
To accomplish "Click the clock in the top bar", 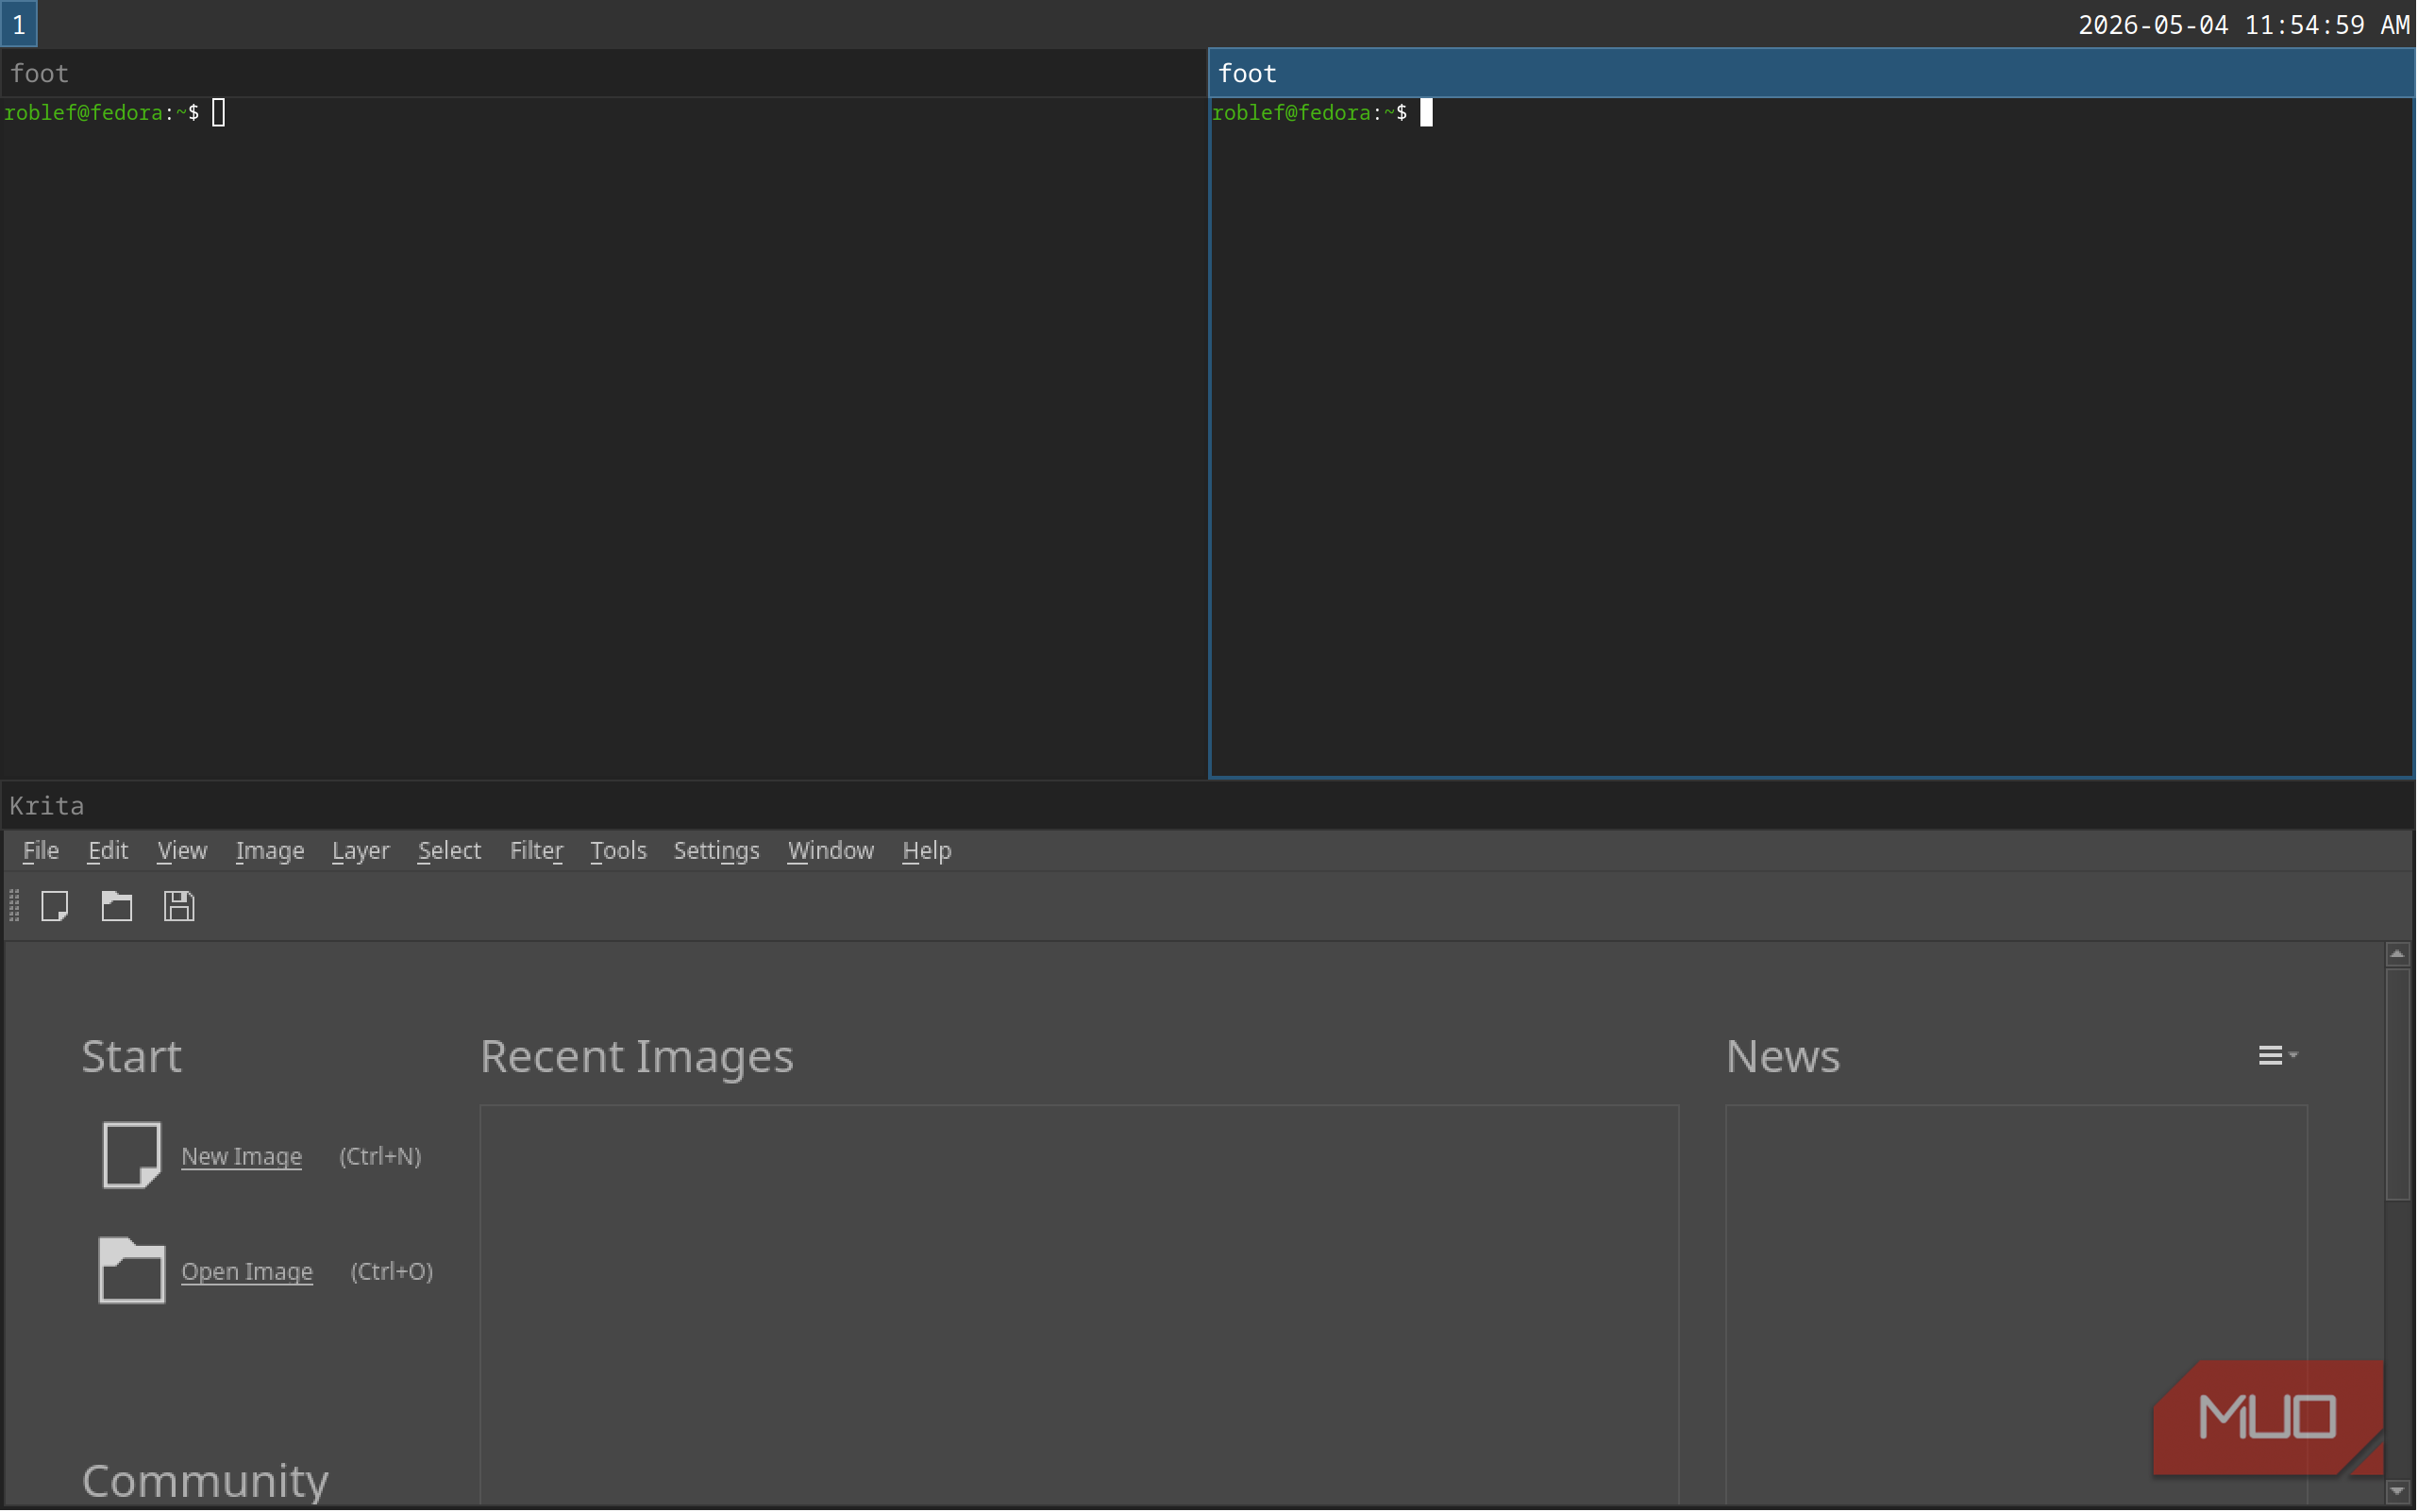I will (x=2244, y=25).
